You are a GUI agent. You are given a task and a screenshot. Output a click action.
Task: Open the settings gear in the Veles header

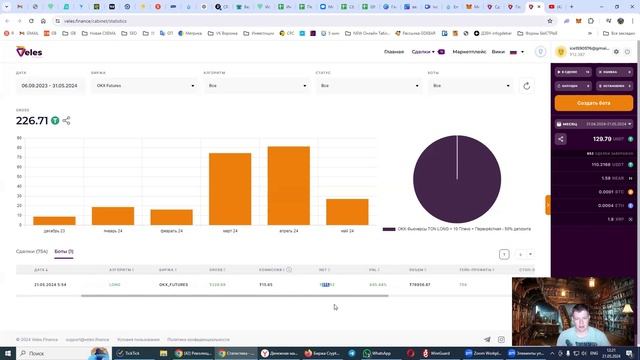(616, 52)
